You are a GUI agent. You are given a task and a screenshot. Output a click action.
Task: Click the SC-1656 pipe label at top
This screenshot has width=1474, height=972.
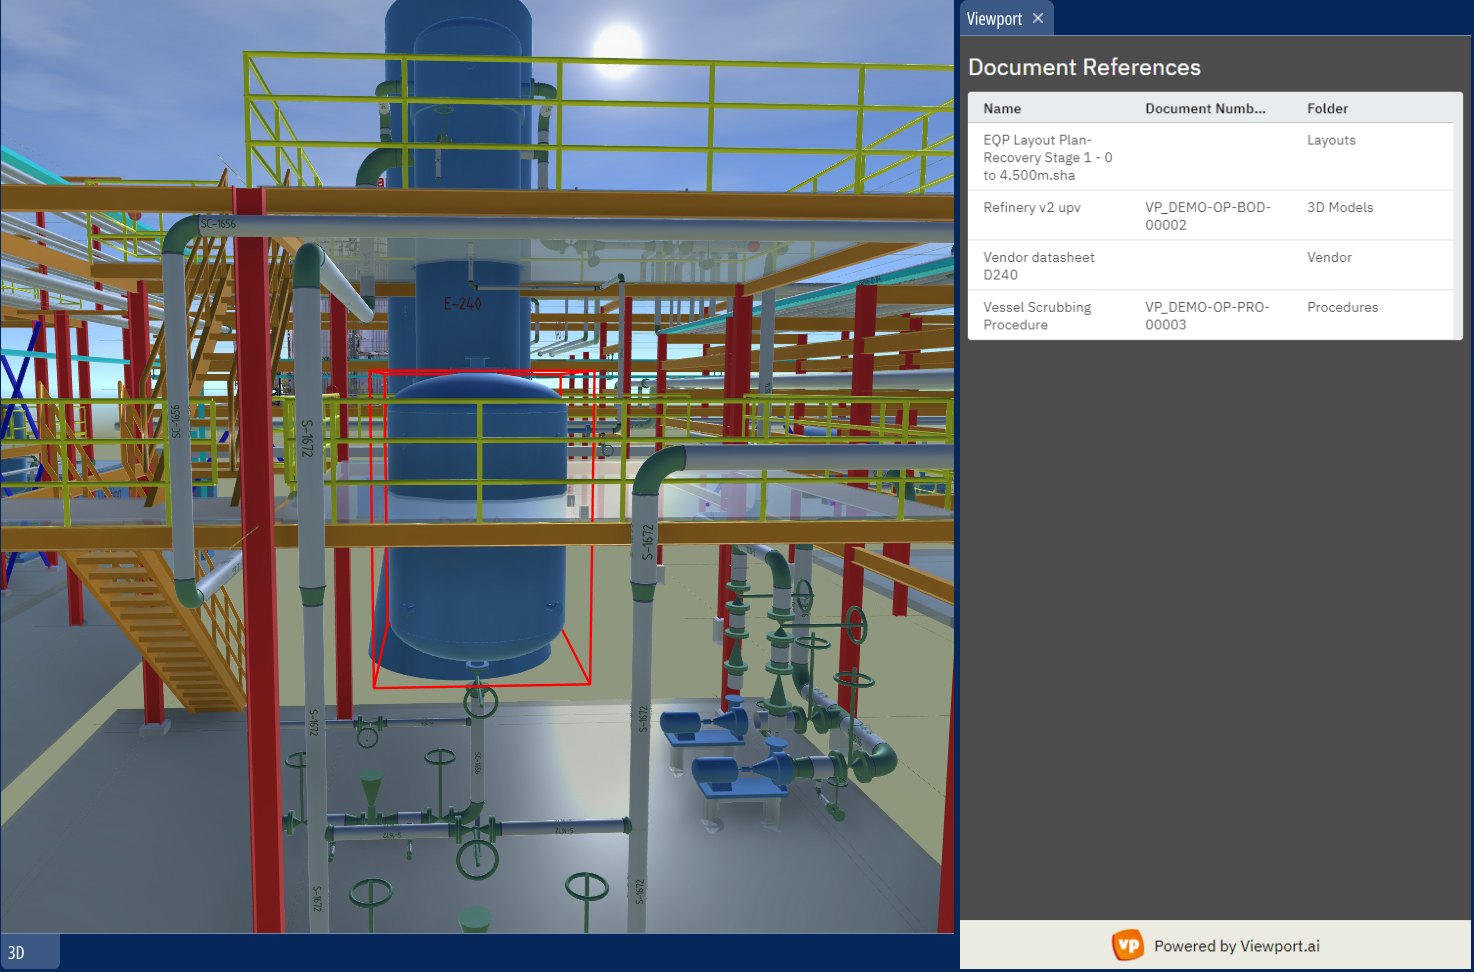coord(218,223)
